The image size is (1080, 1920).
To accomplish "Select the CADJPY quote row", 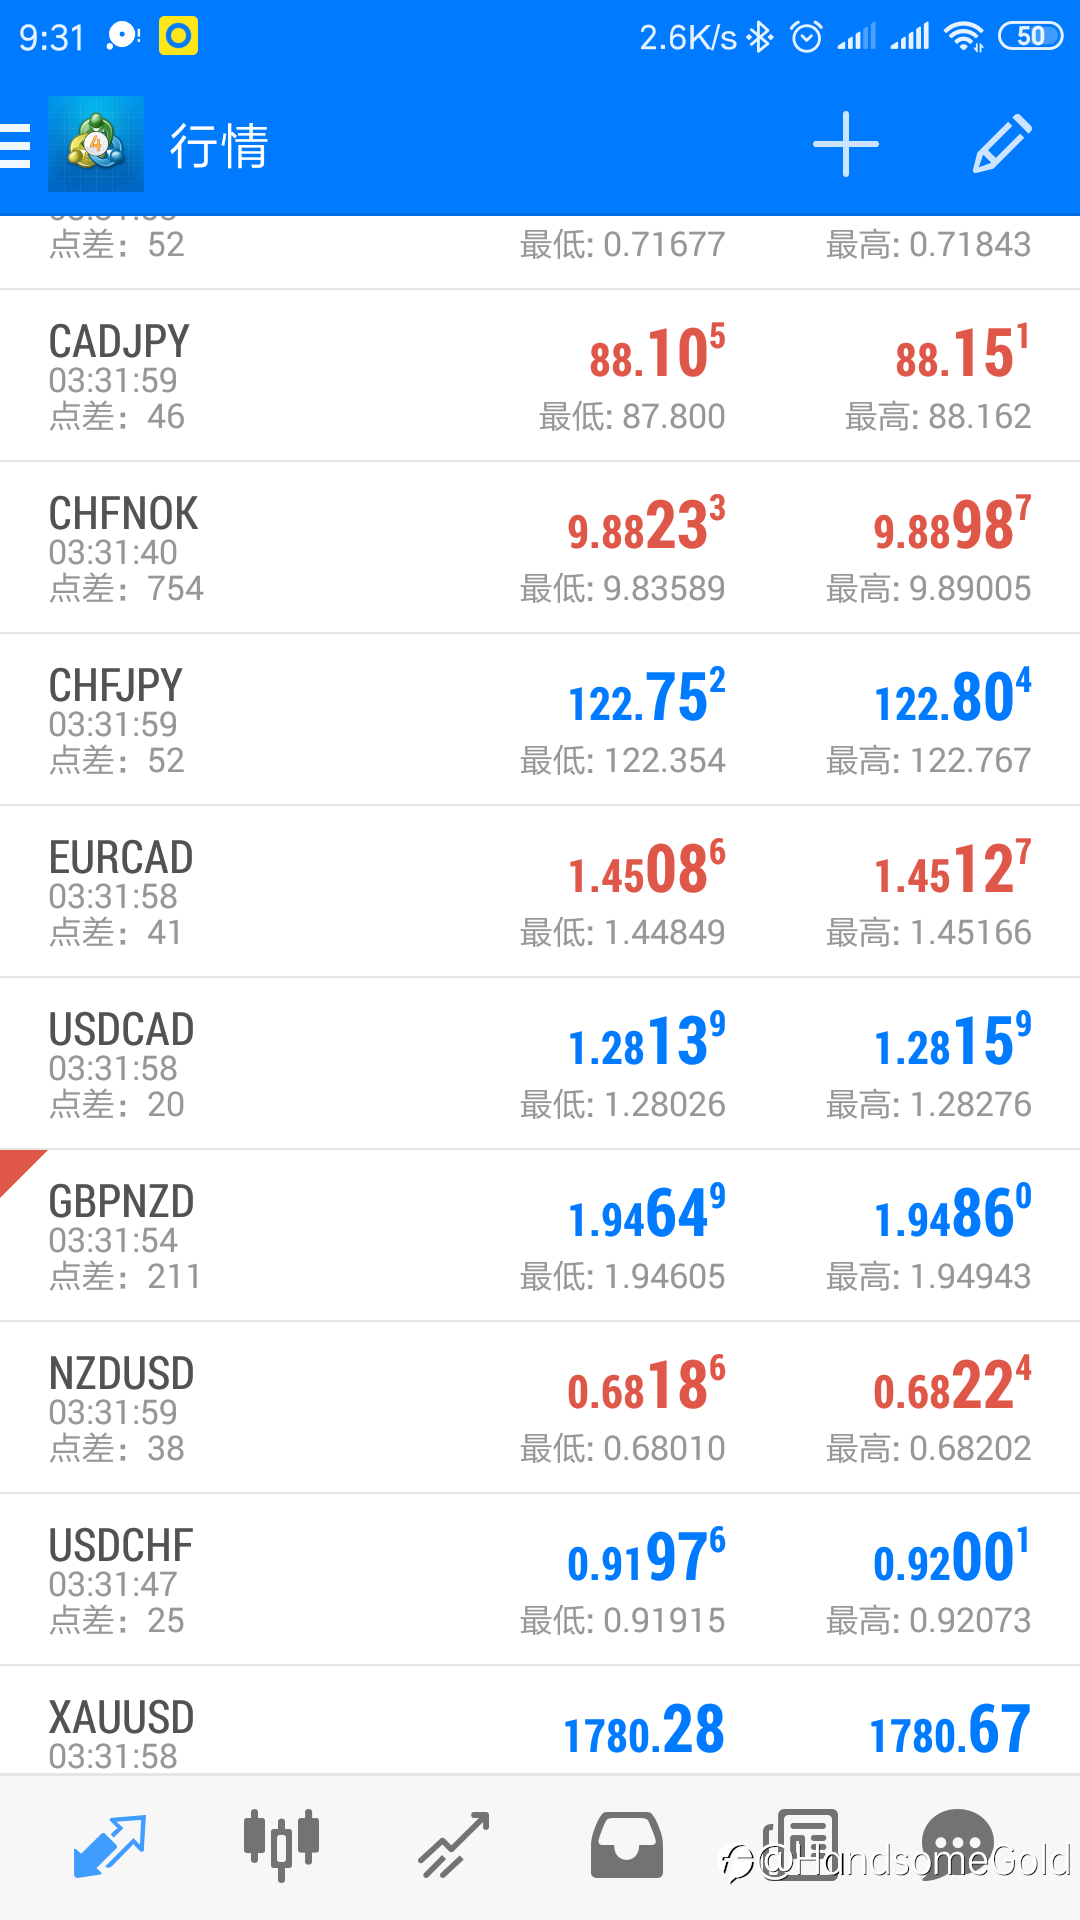I will click(x=540, y=376).
